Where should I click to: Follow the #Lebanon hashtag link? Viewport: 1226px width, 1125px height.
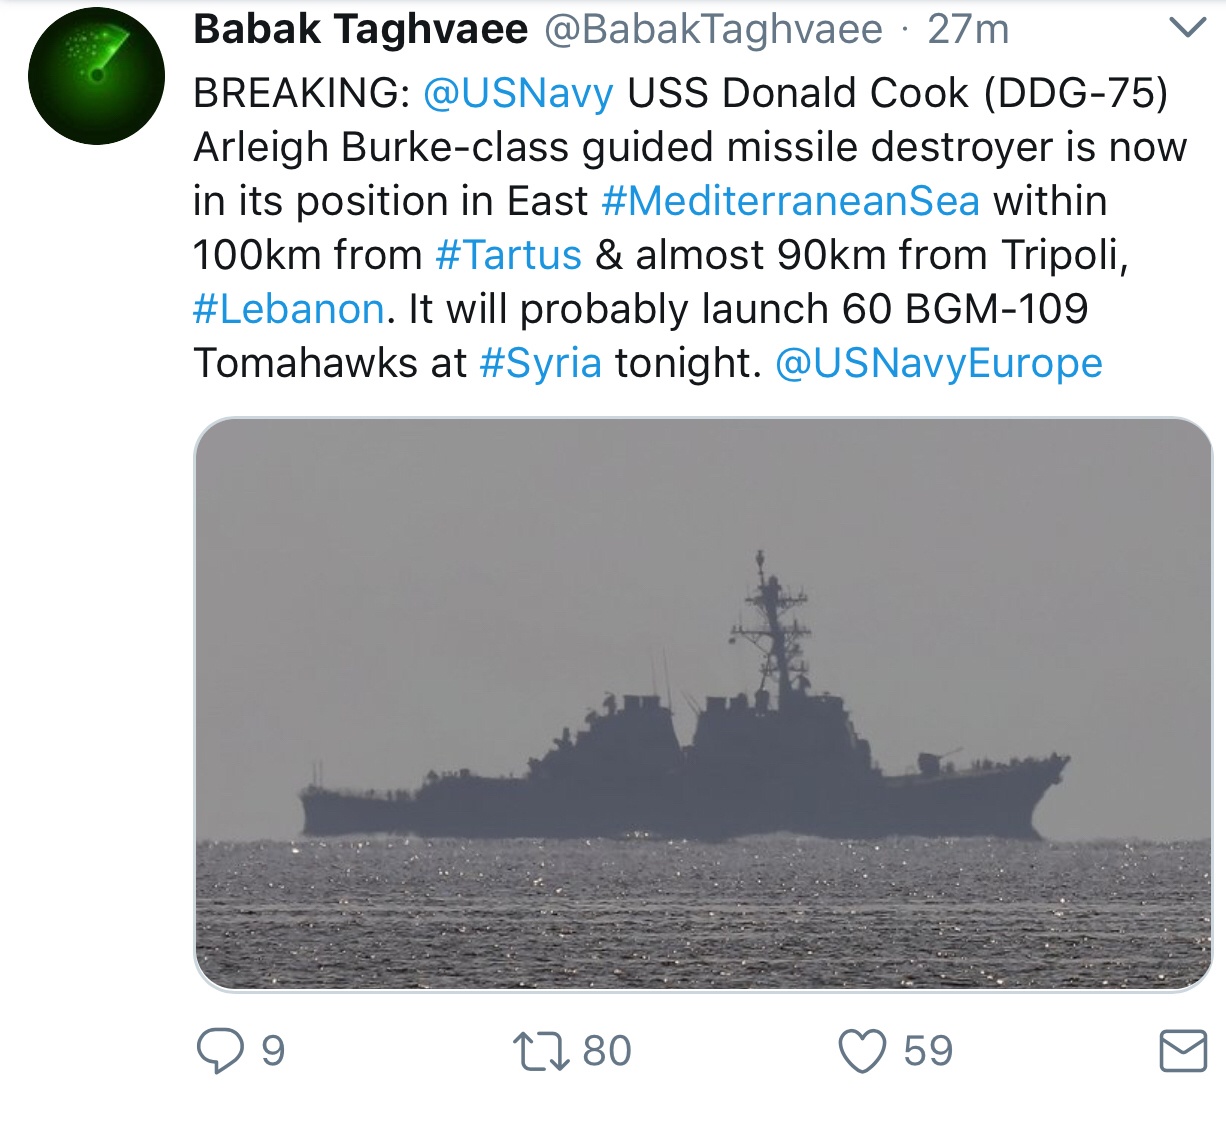click(x=288, y=309)
